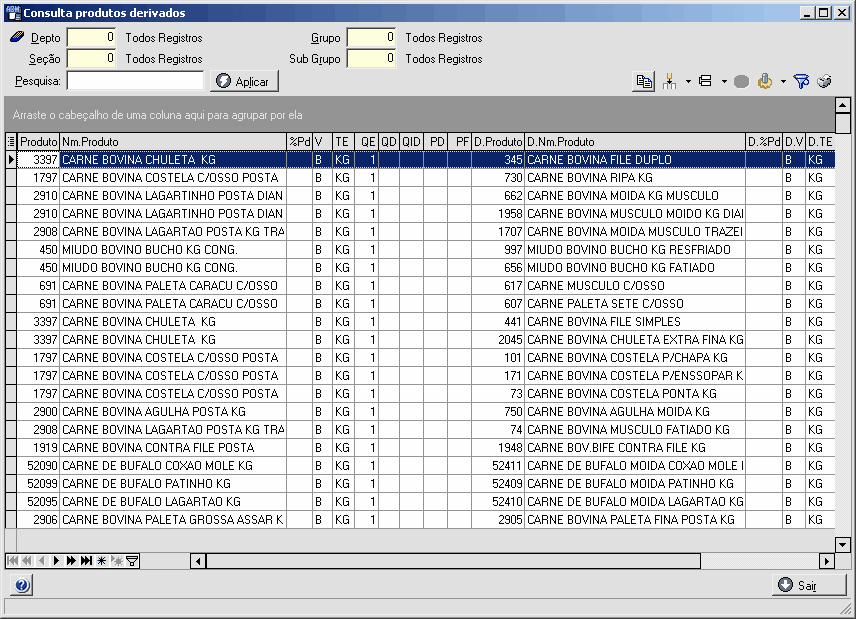Click the Pesquisa search text field
This screenshot has height=619, width=856.
(135, 81)
